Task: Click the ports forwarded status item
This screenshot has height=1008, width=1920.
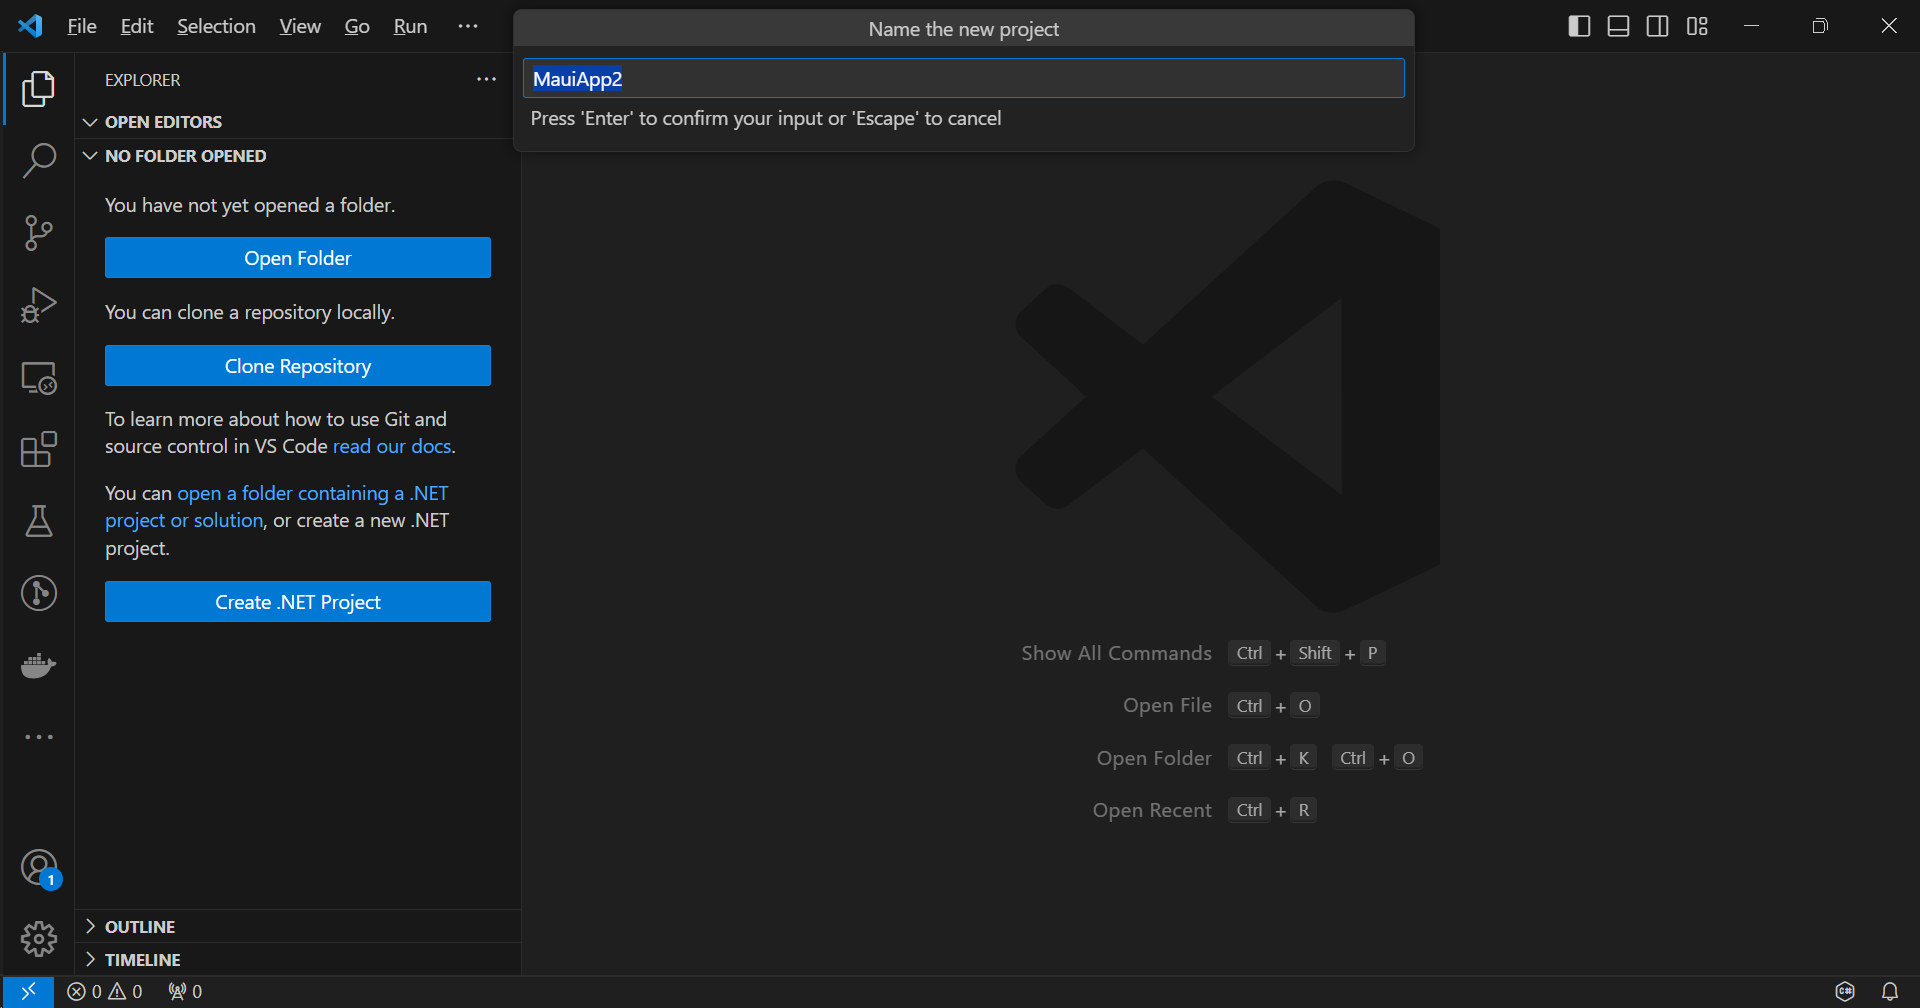Action: (185, 991)
